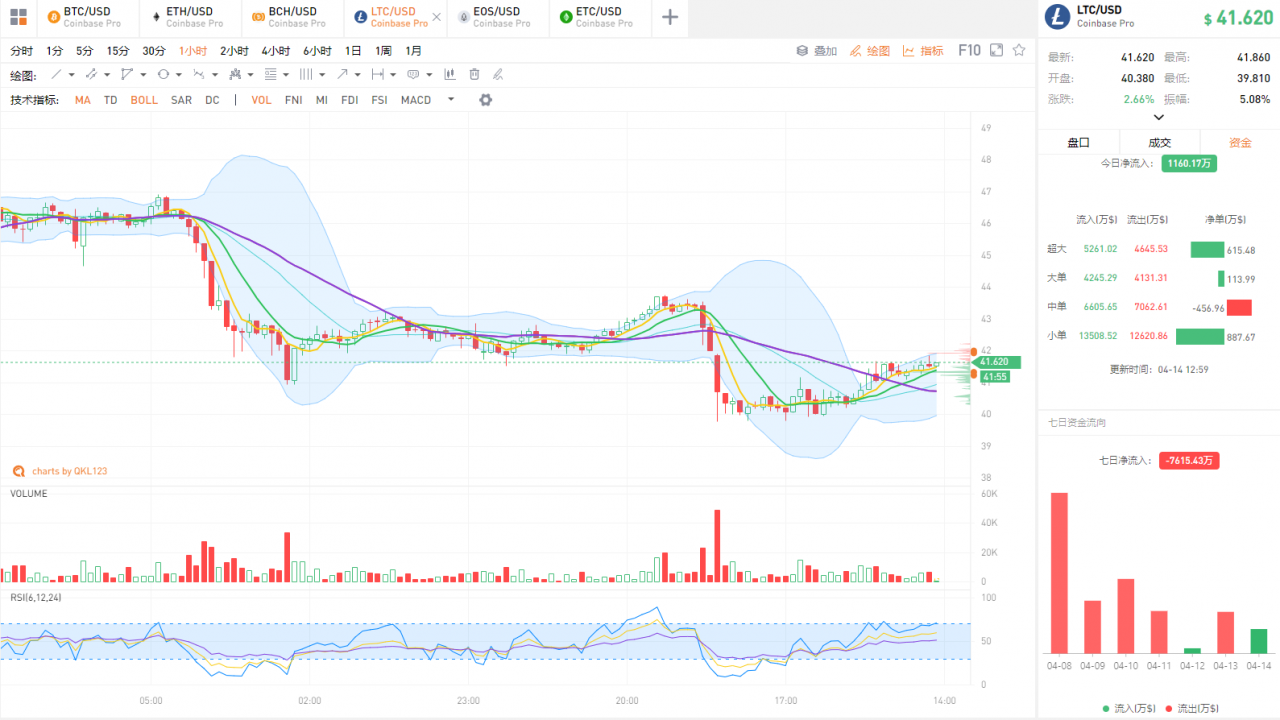Enable the SAR indicator

point(181,100)
